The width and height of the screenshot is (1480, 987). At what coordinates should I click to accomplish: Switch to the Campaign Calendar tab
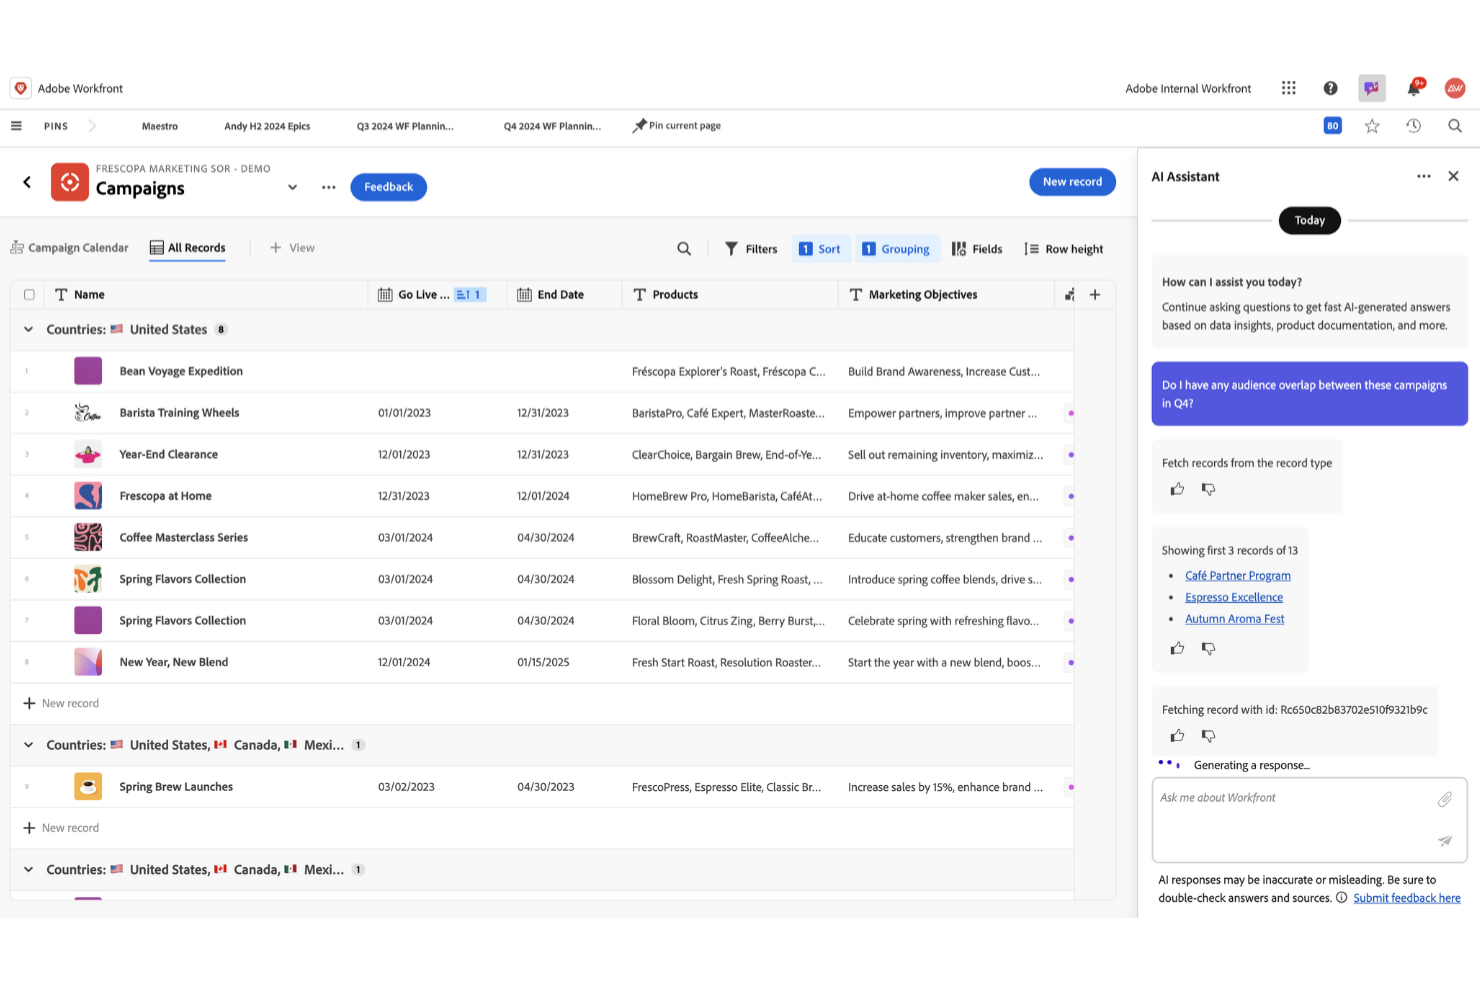pyautogui.click(x=69, y=247)
